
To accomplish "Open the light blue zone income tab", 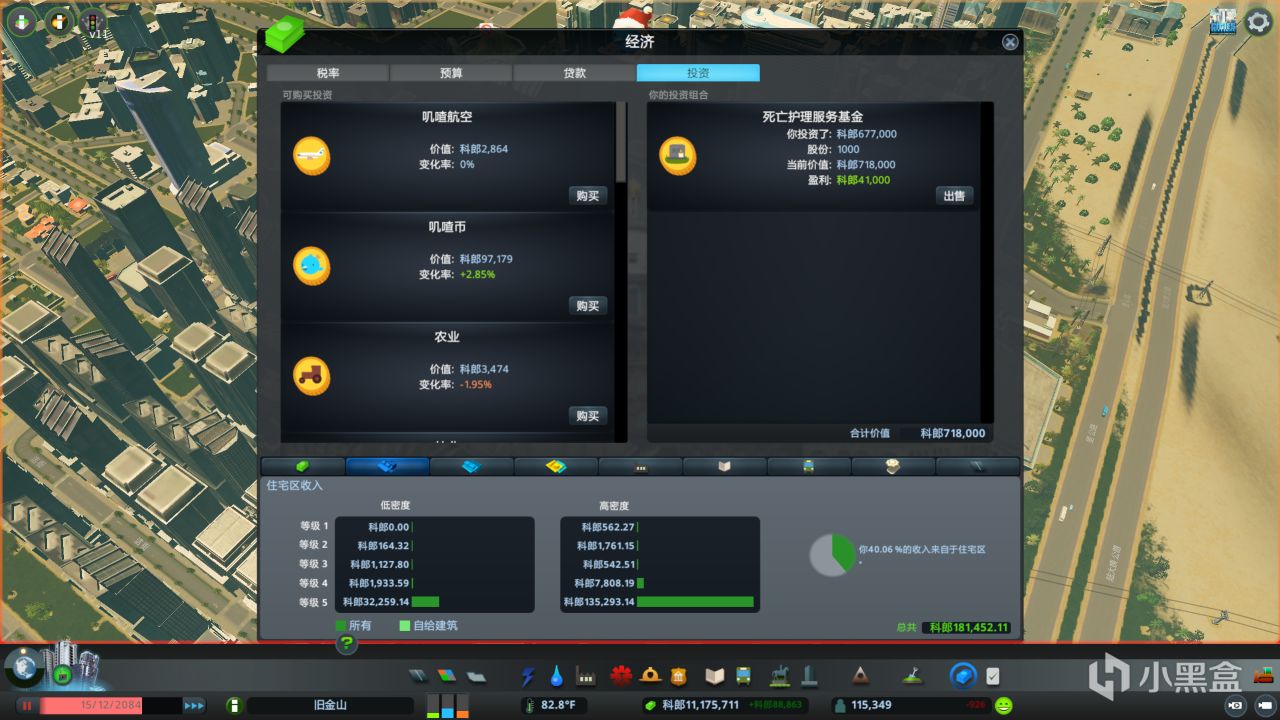I will [472, 466].
